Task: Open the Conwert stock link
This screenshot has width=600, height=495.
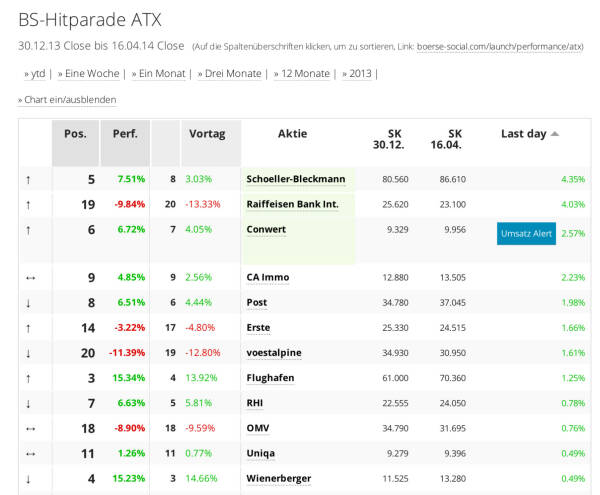Action: (x=266, y=229)
